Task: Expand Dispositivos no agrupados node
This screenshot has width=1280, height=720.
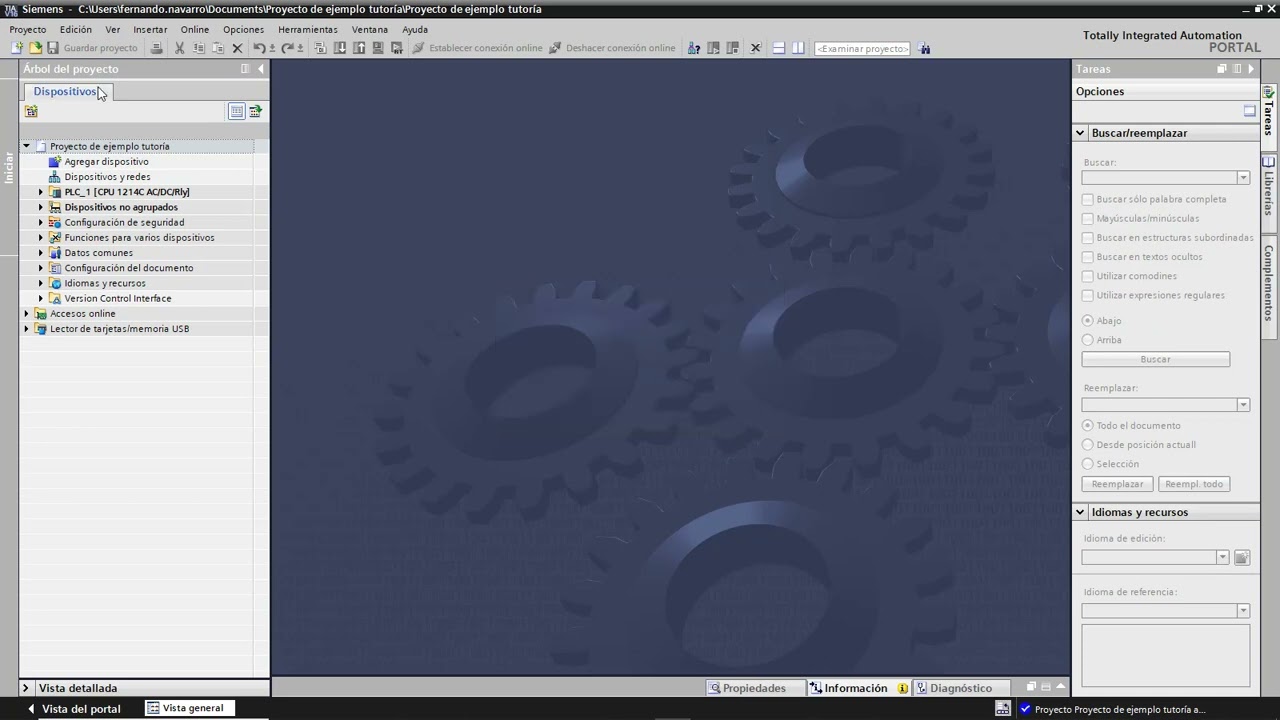Action: [41, 207]
